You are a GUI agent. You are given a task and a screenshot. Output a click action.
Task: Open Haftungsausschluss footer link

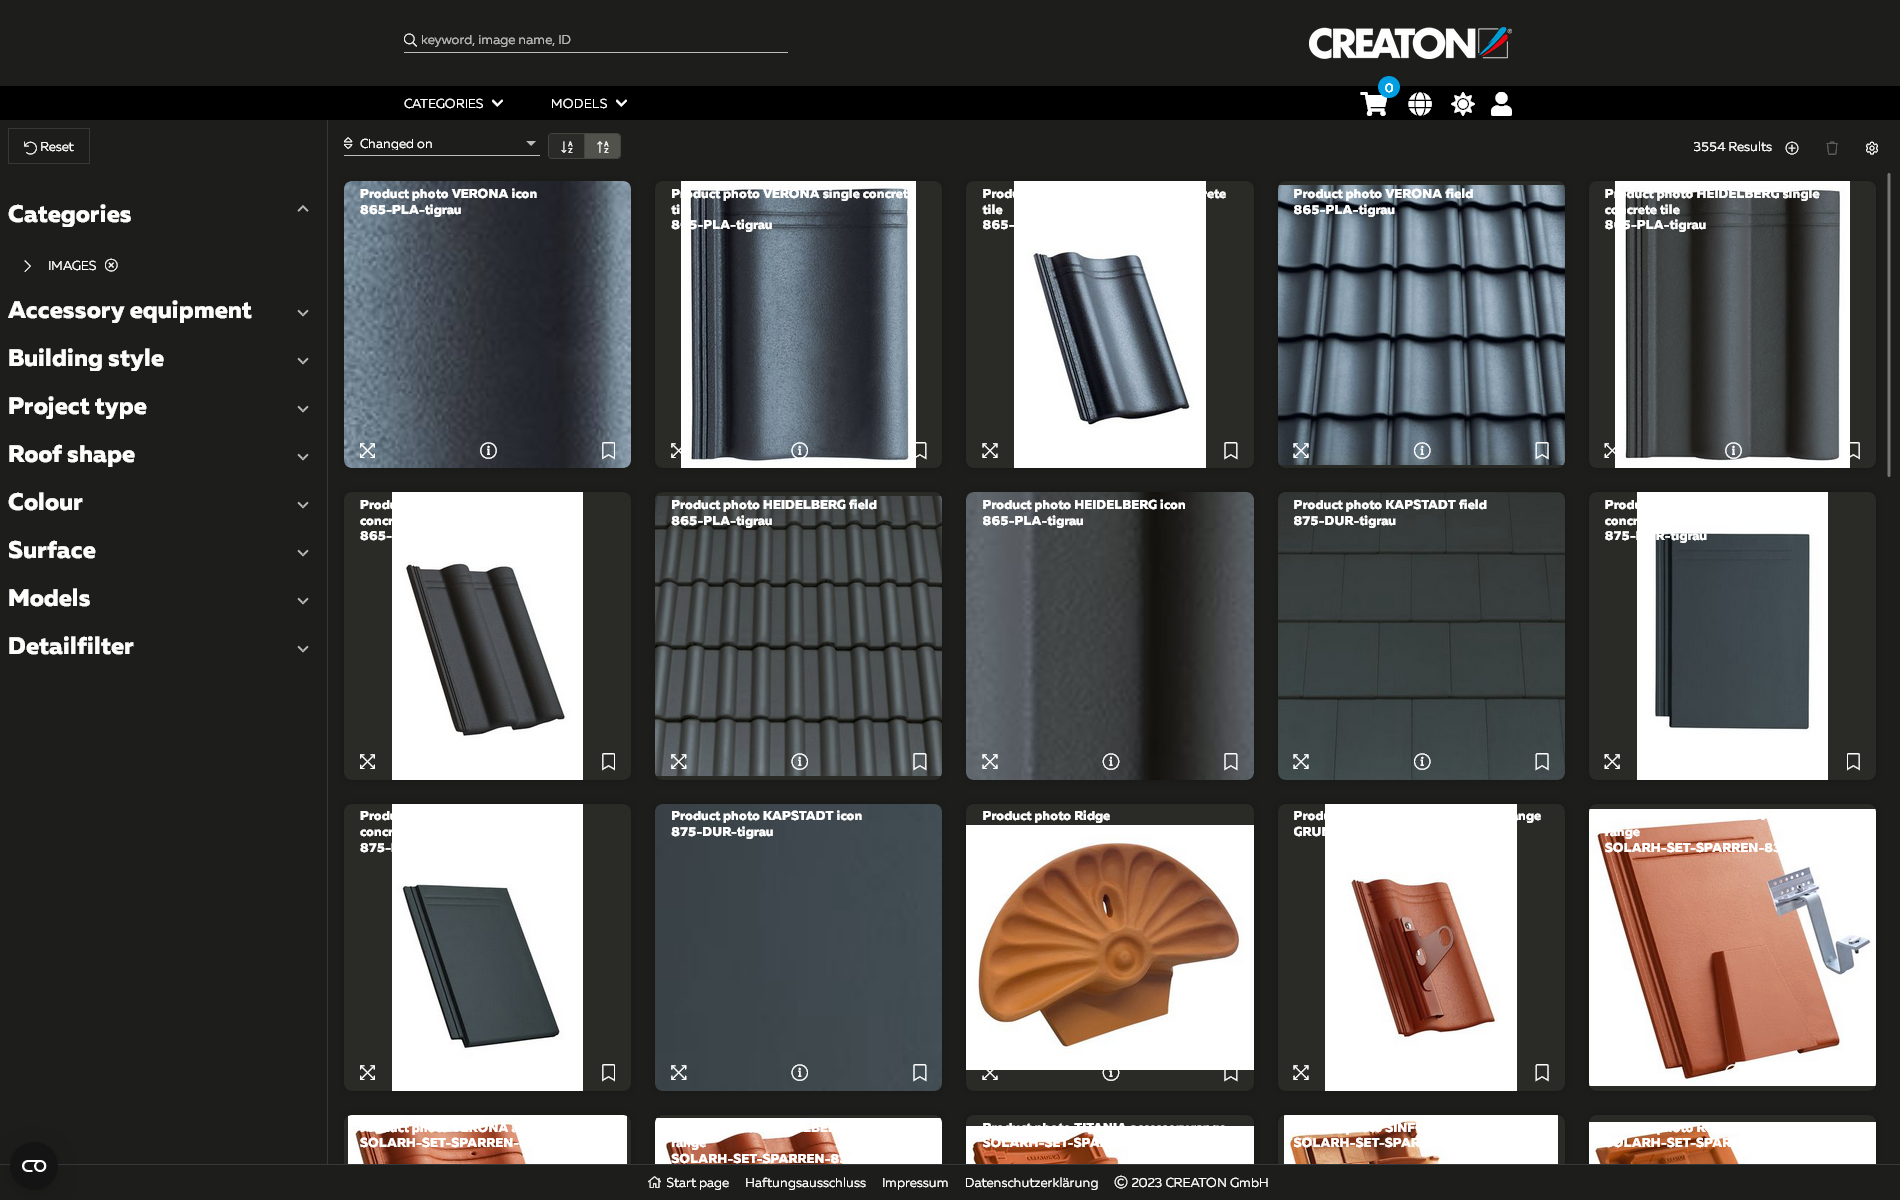coord(805,1183)
